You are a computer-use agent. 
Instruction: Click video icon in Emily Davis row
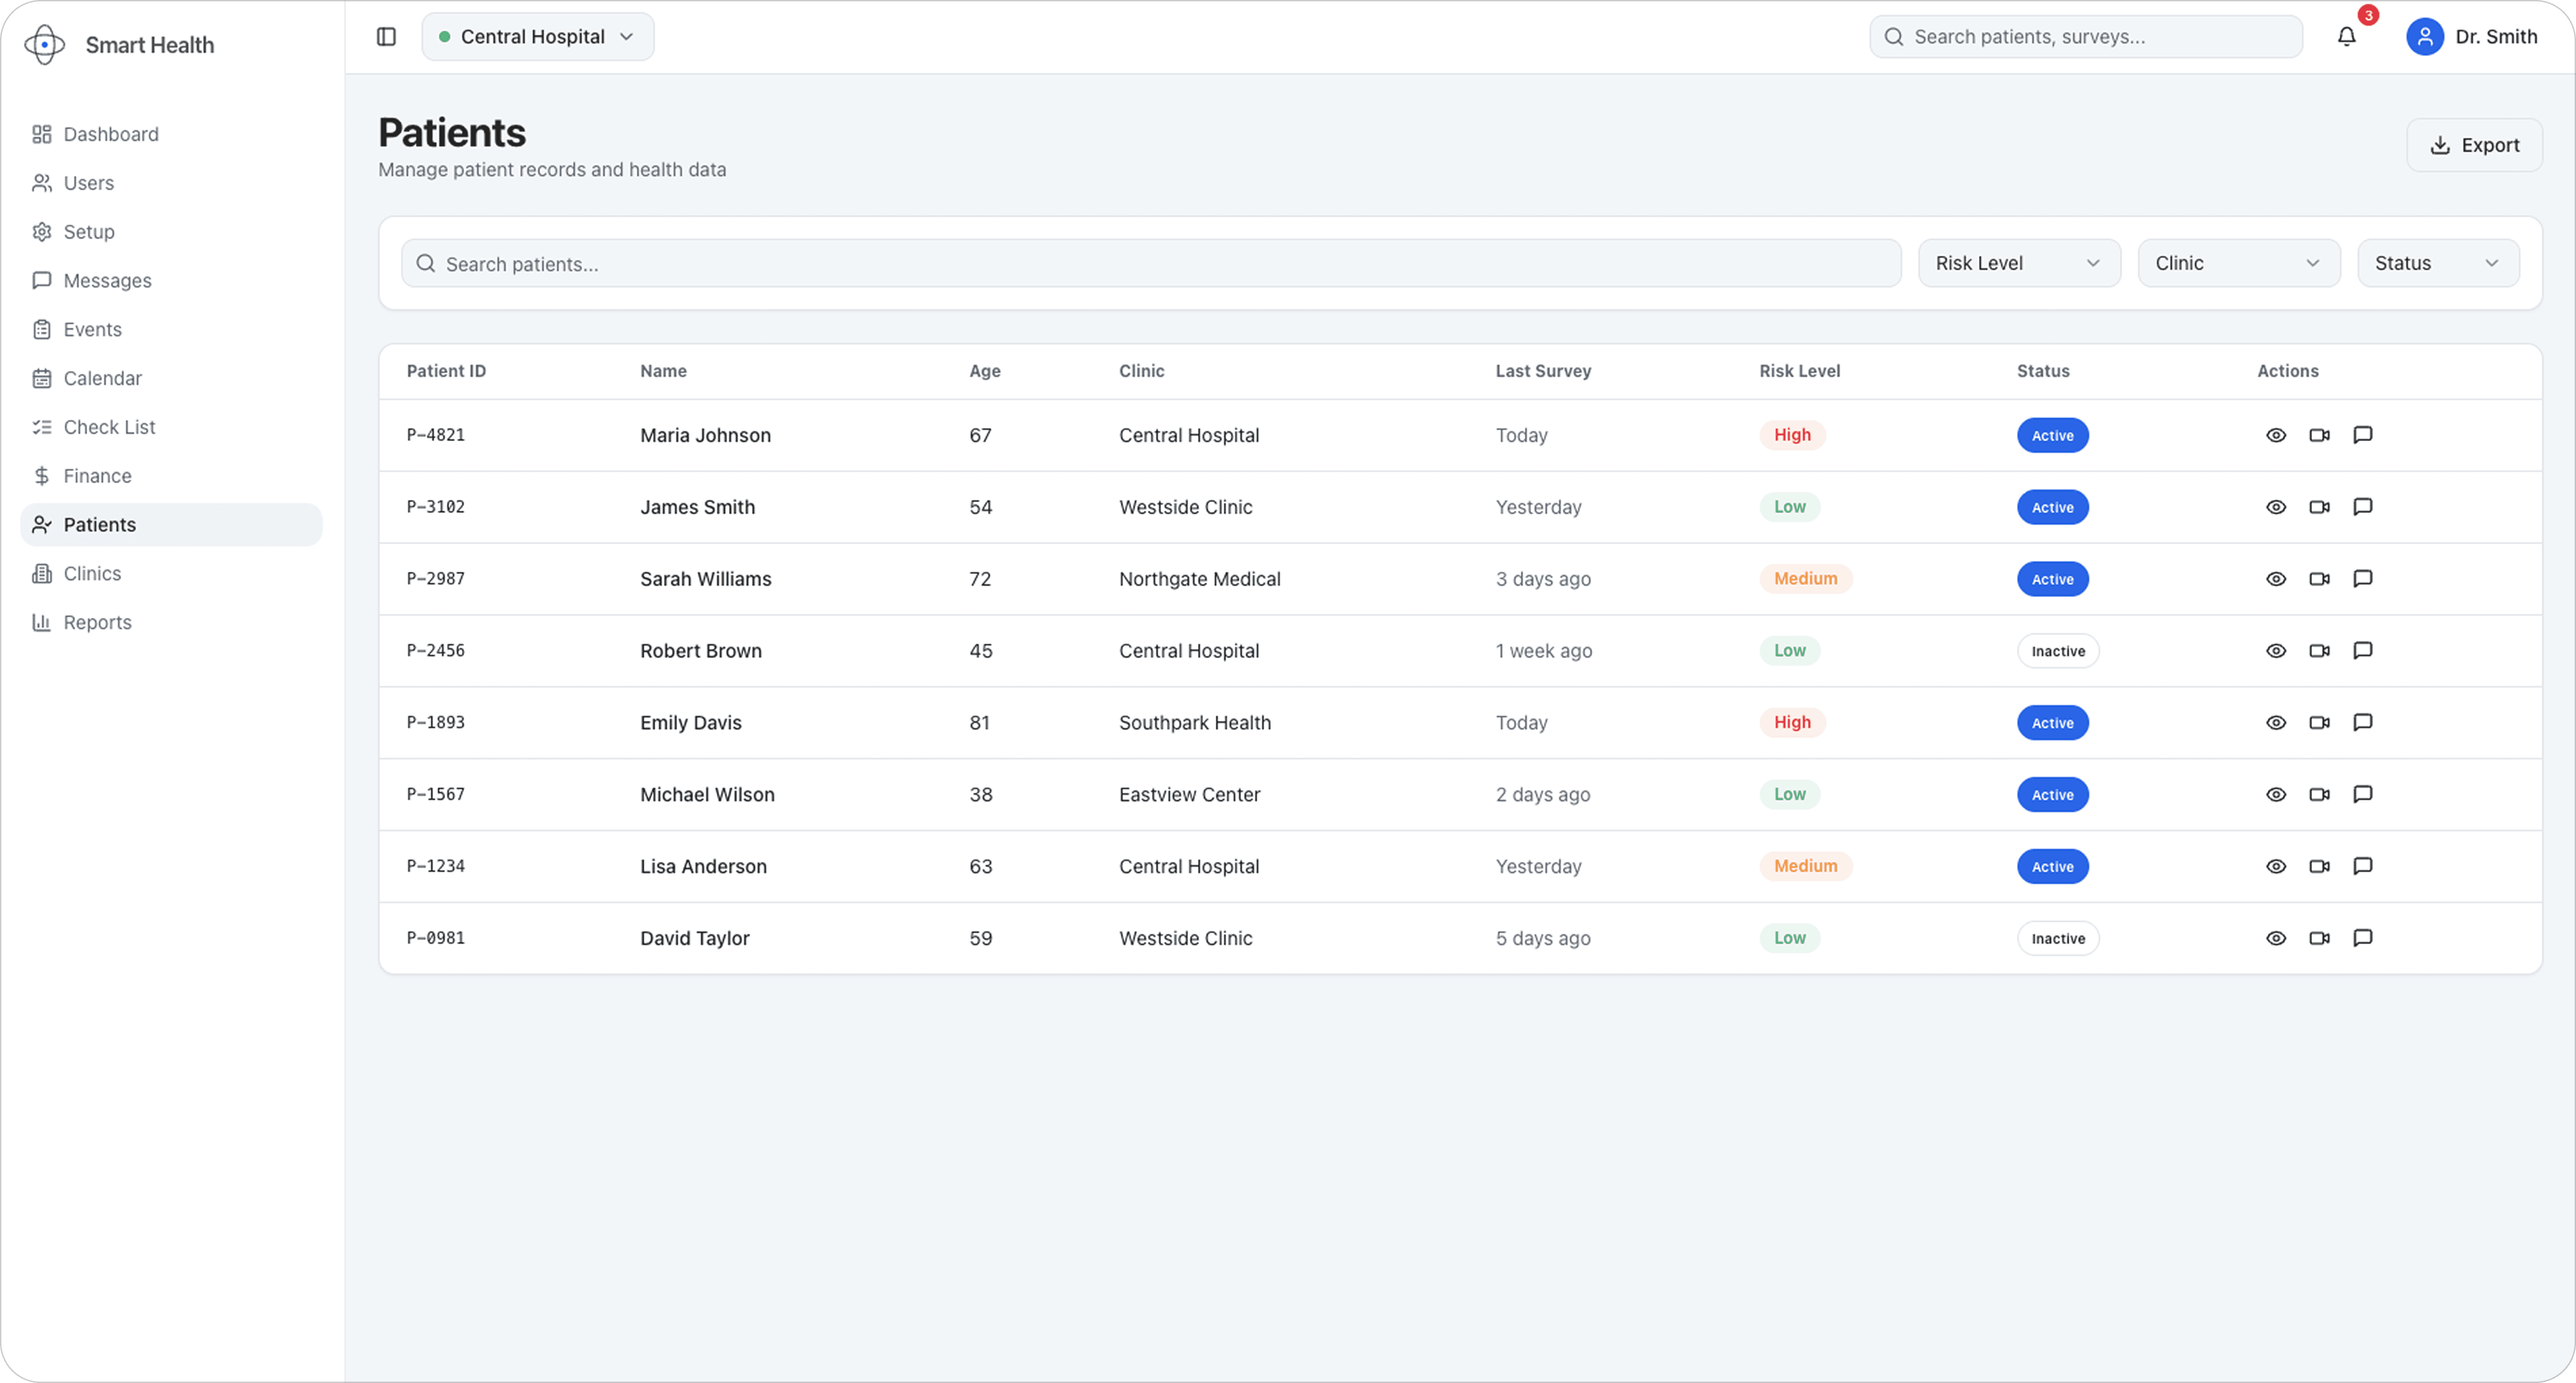tap(2319, 723)
